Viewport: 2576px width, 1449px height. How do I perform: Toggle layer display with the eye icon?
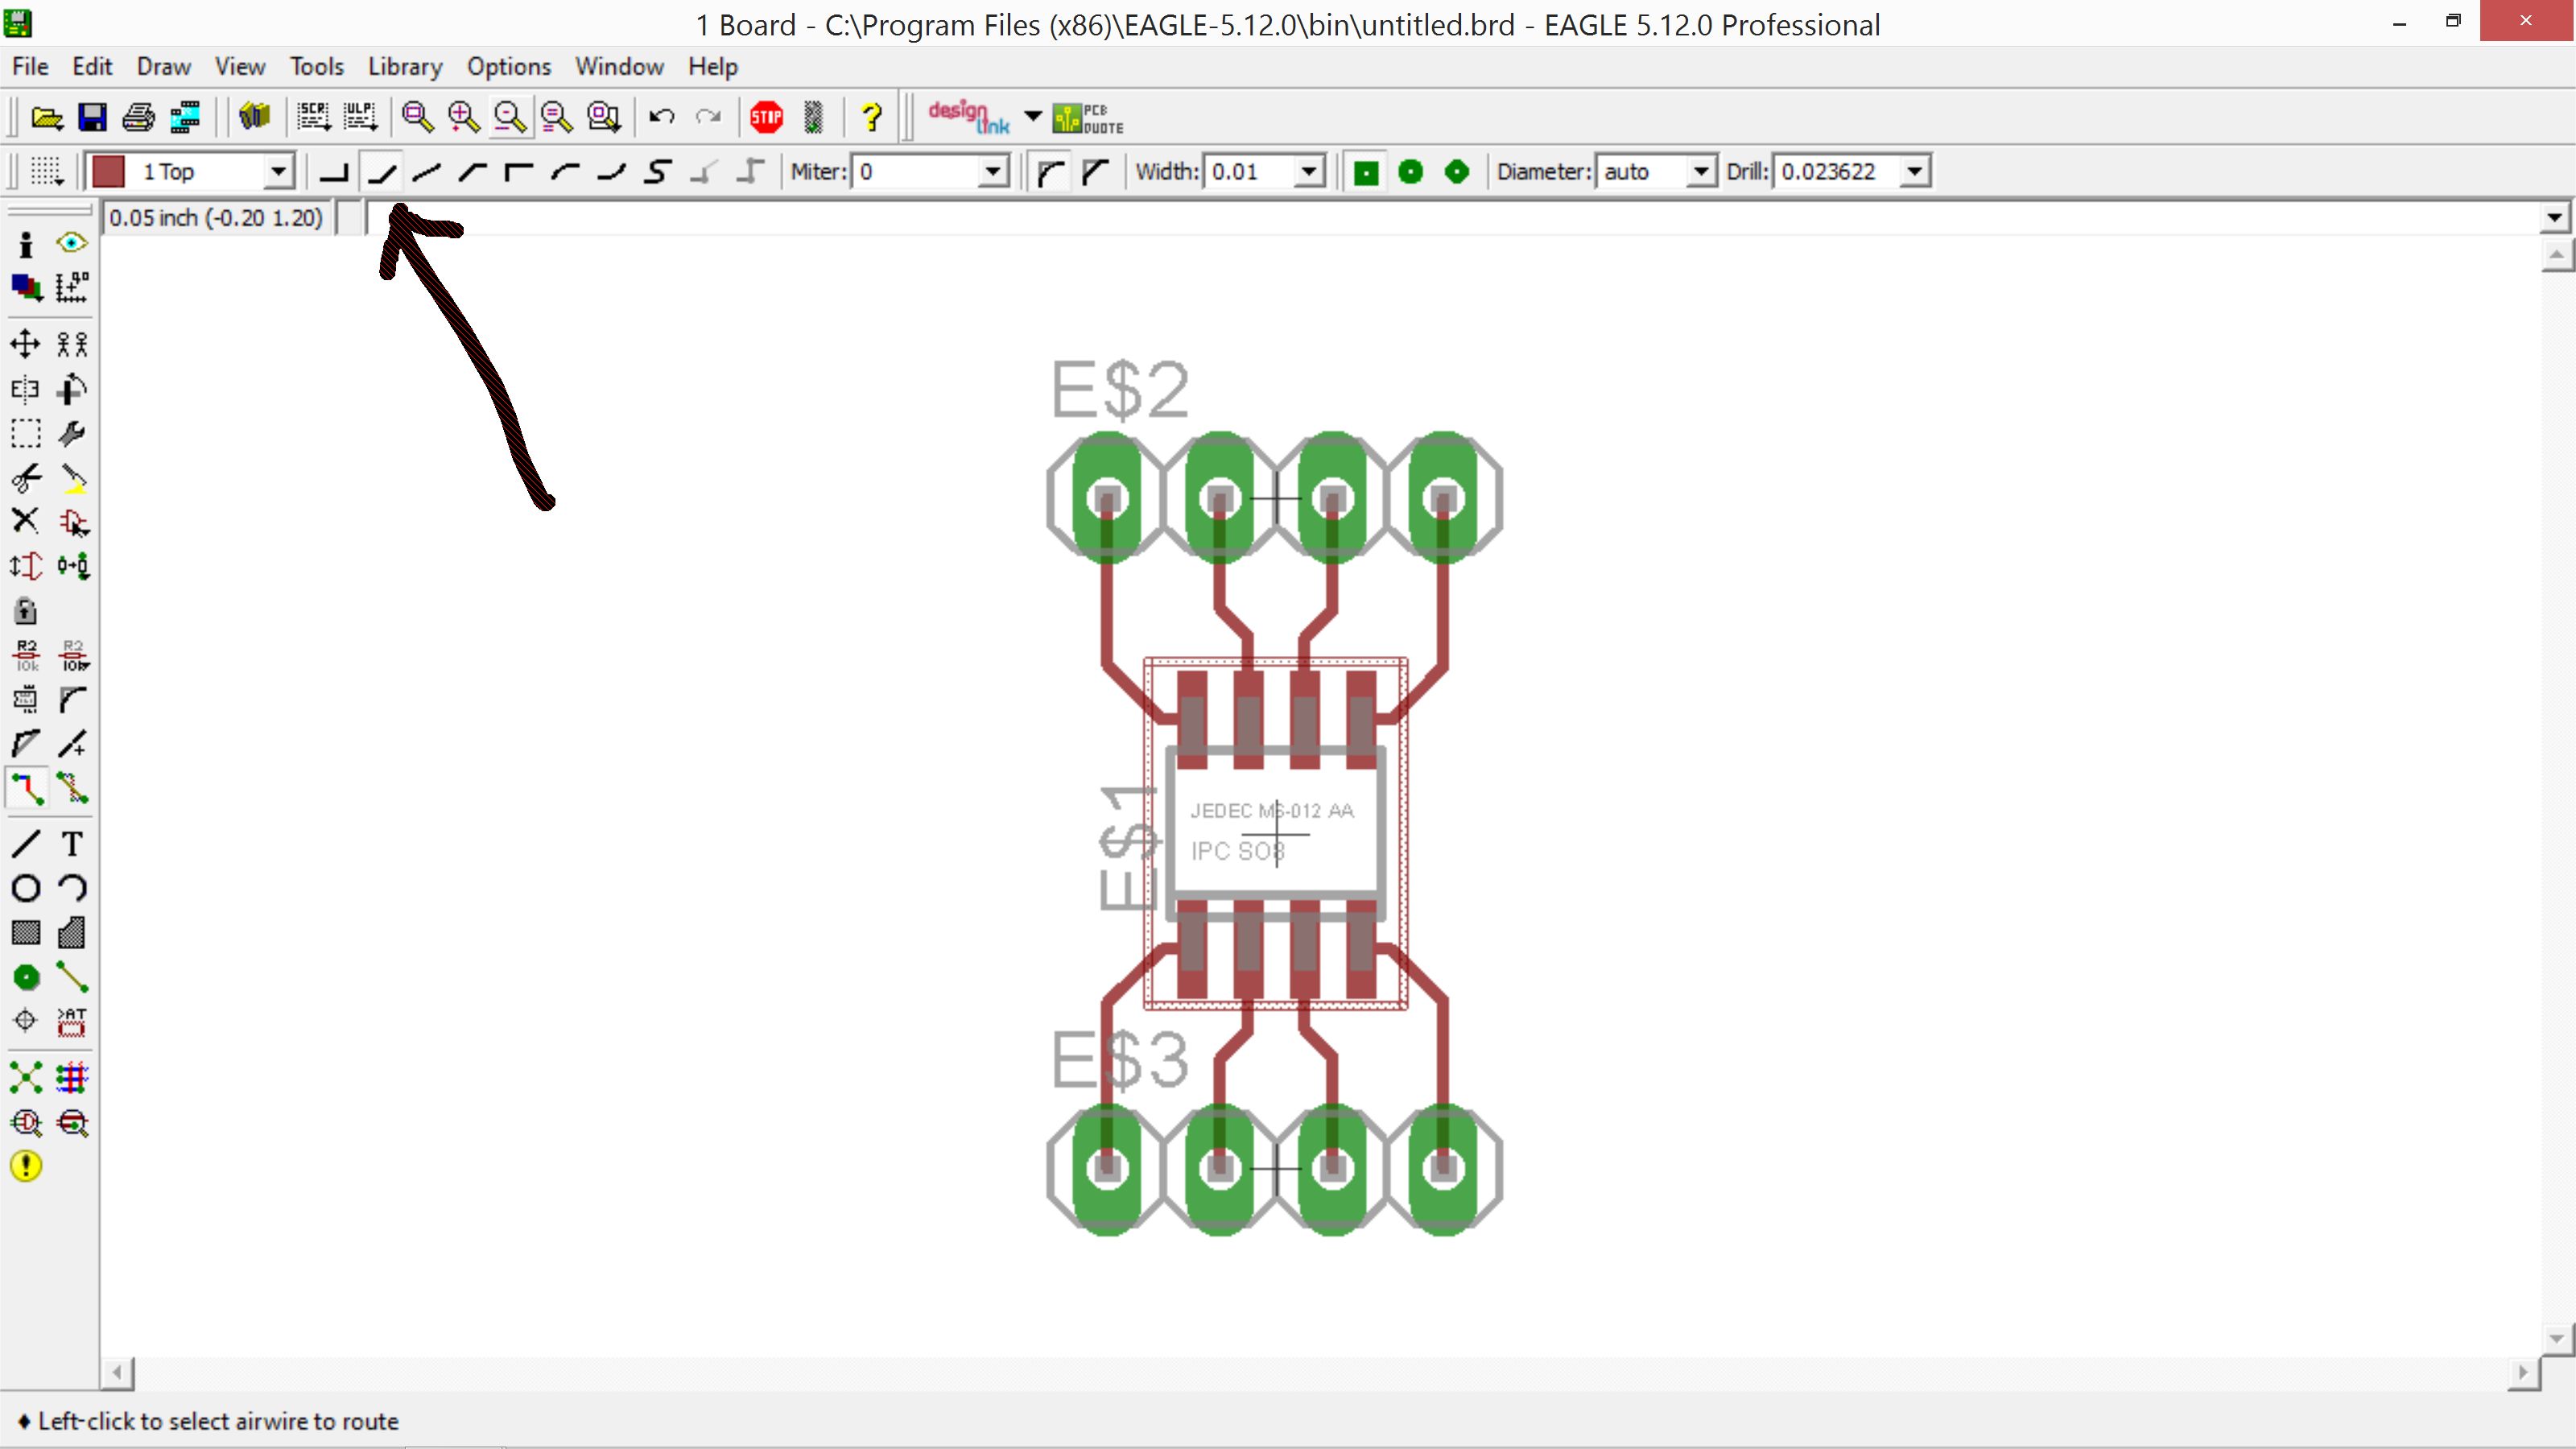coord(72,244)
